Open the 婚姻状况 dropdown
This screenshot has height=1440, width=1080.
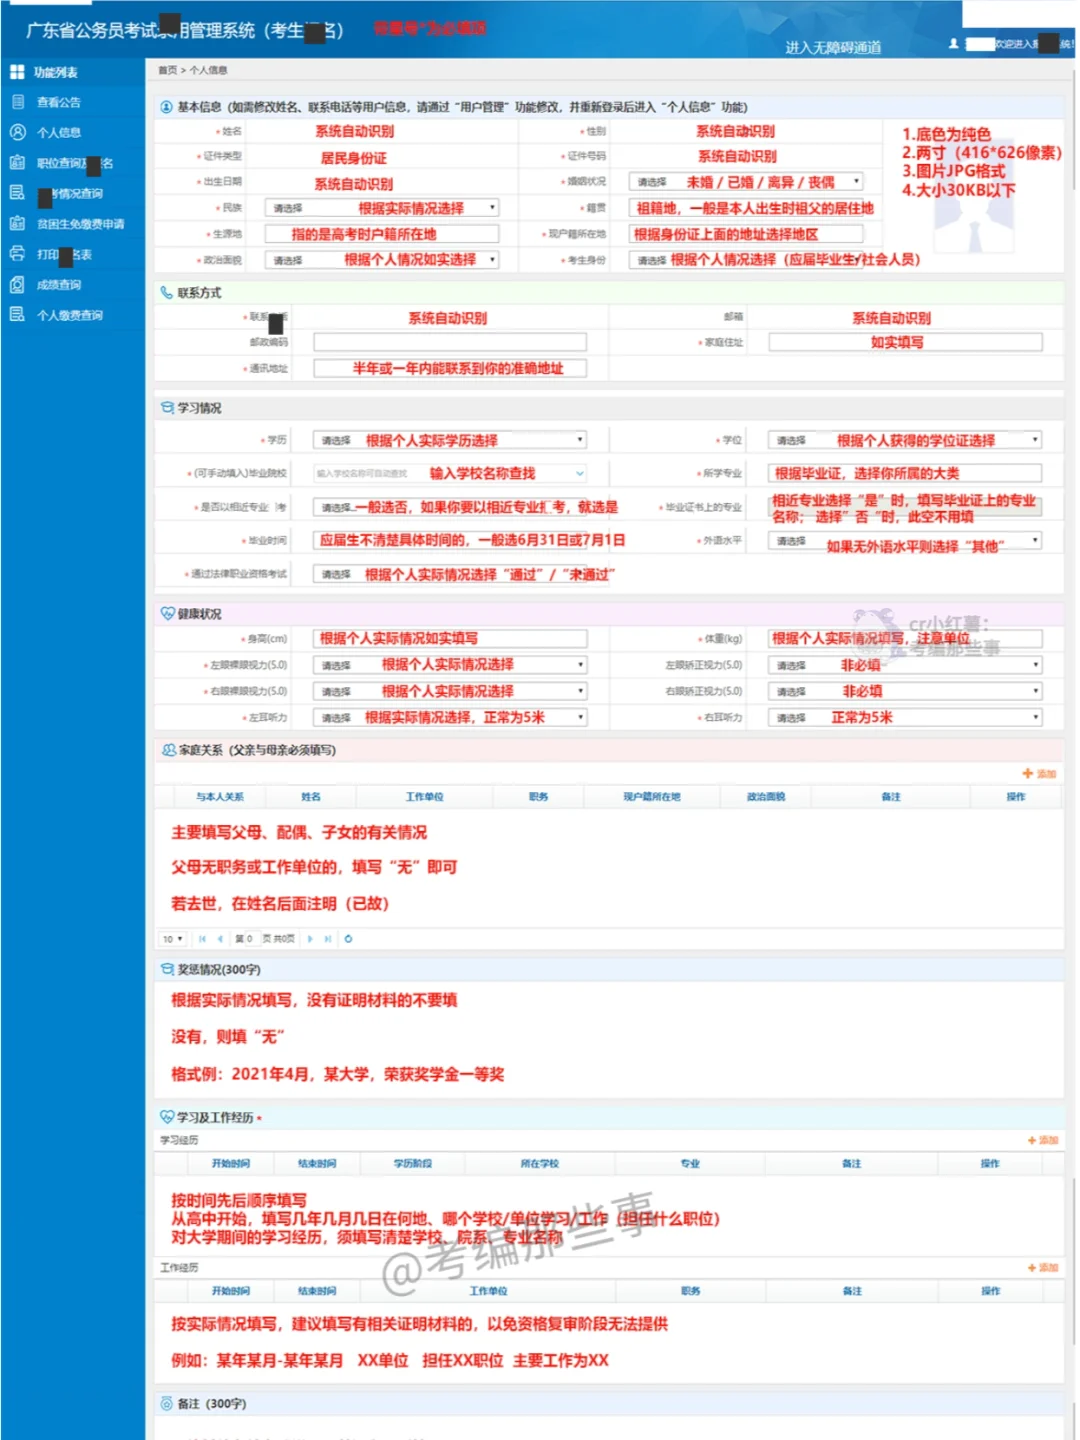[x=746, y=182]
